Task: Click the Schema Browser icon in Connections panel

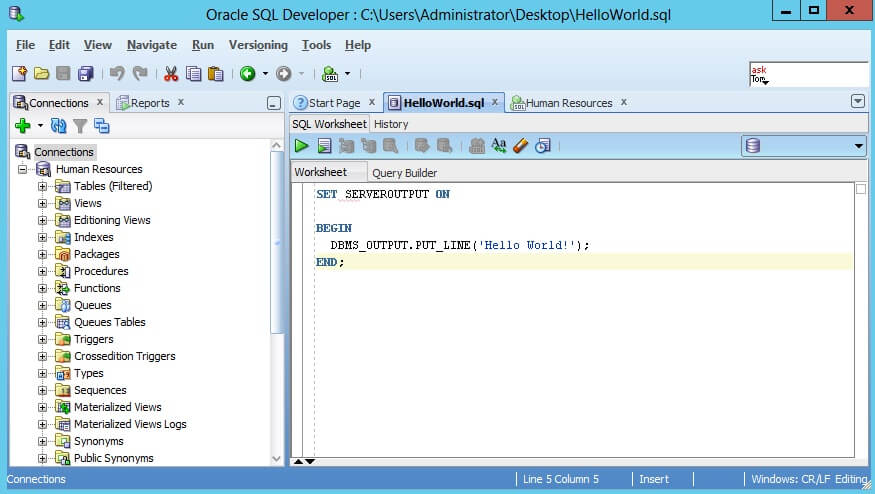Action: point(102,126)
